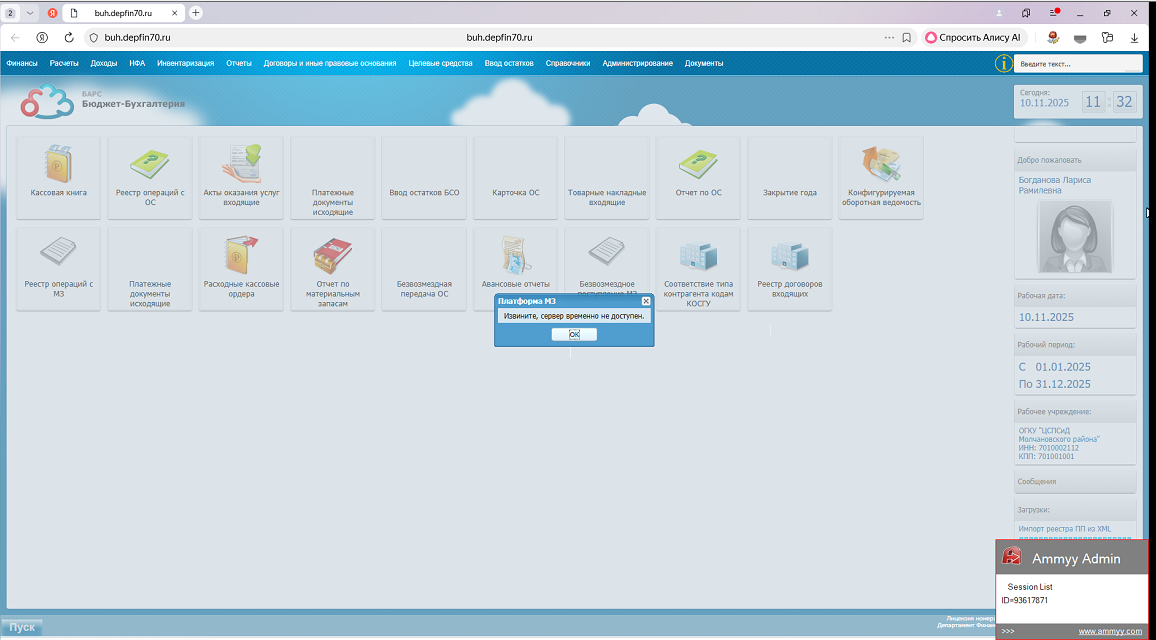Open the Кассовая книга tile
This screenshot has height=640, width=1156.
(x=58, y=178)
